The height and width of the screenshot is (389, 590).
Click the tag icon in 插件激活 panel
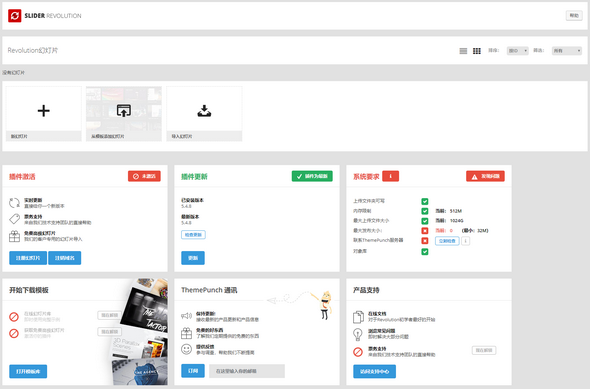point(14,219)
